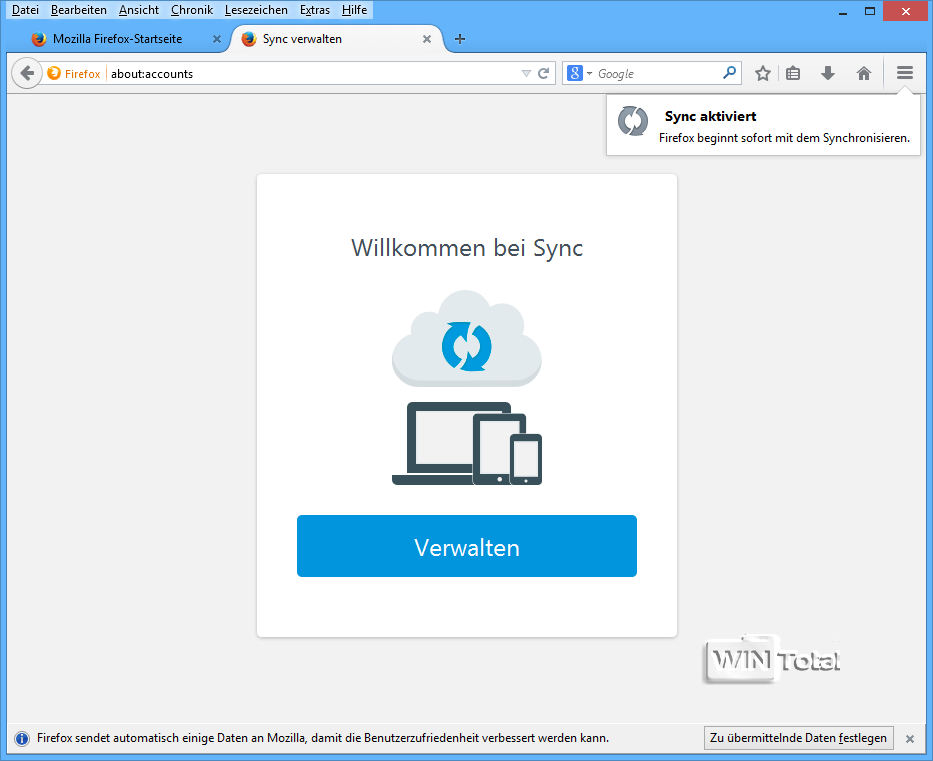This screenshot has width=933, height=761.
Task: Open the Bearbeiten menu
Action: point(79,10)
